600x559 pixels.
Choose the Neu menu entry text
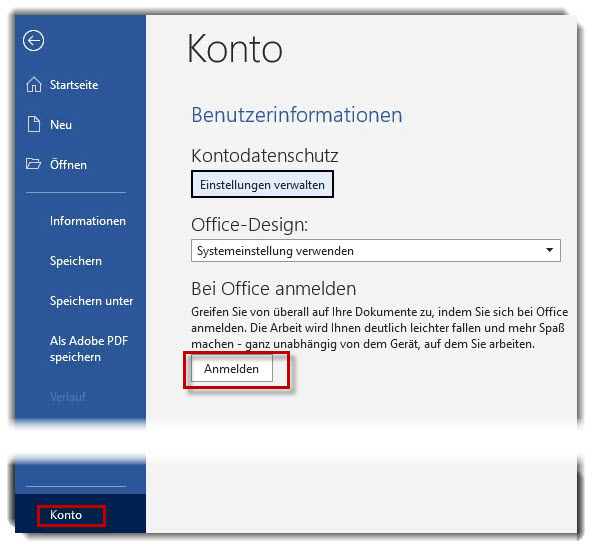coord(61,125)
